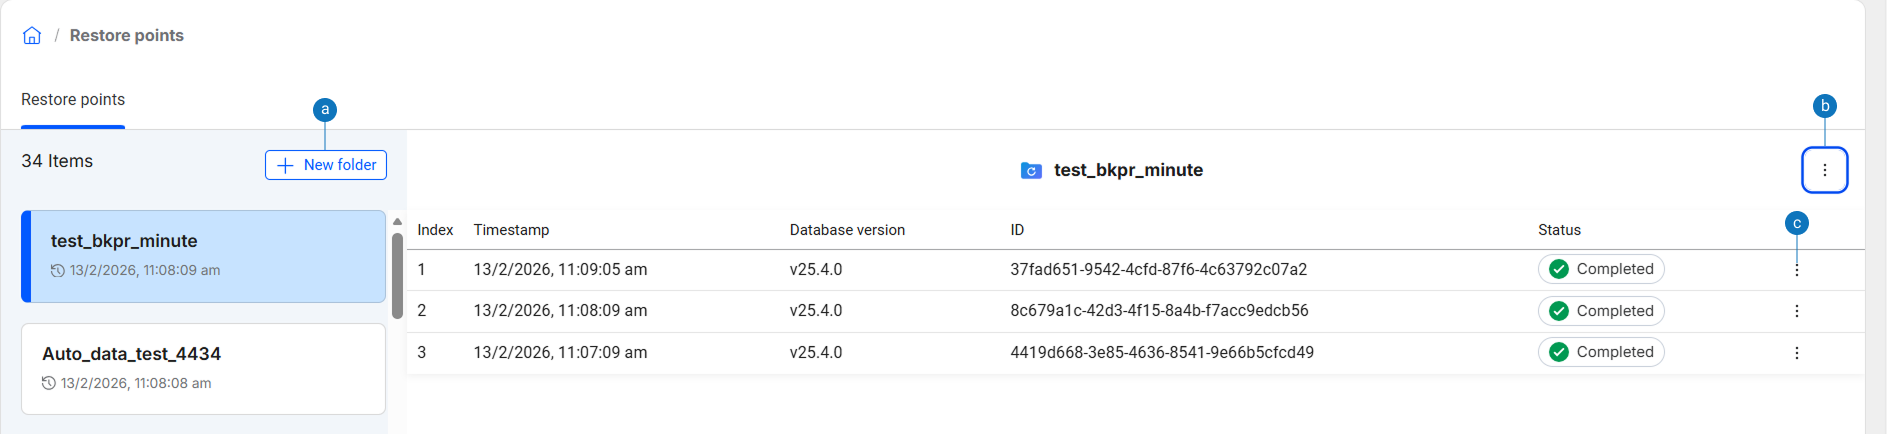Switch to the Restore points tab
Viewport: 1887px width, 434px height.
click(73, 100)
